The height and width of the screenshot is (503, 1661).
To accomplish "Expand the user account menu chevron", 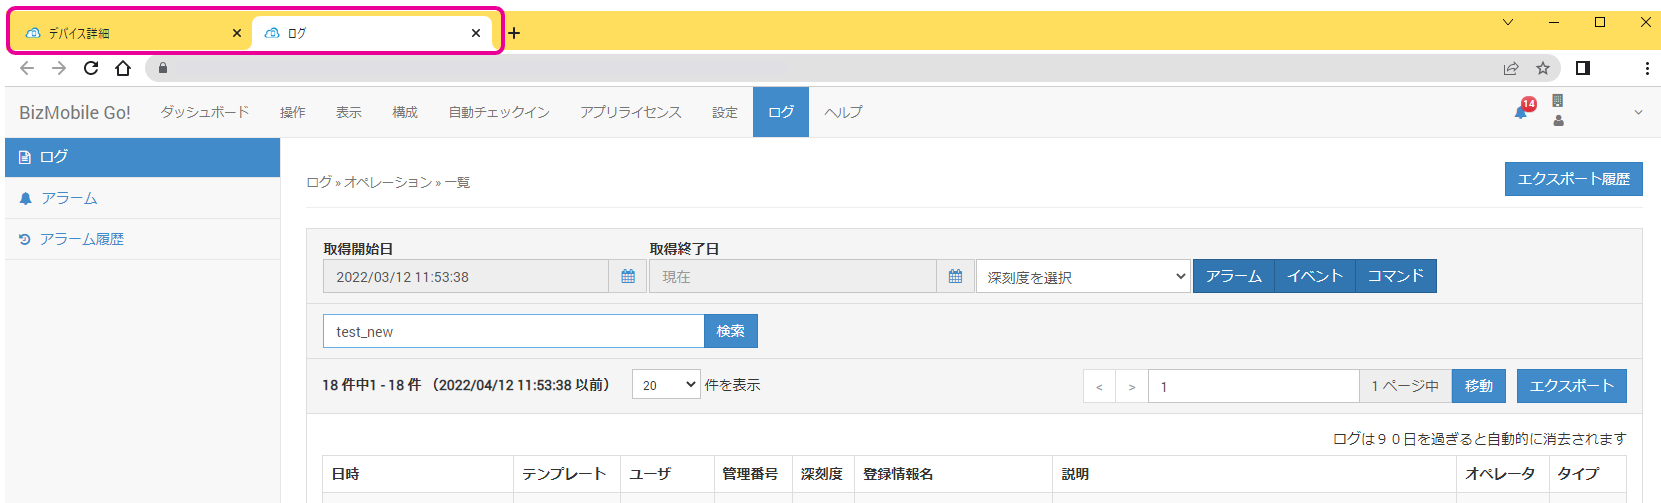I will pos(1638,112).
